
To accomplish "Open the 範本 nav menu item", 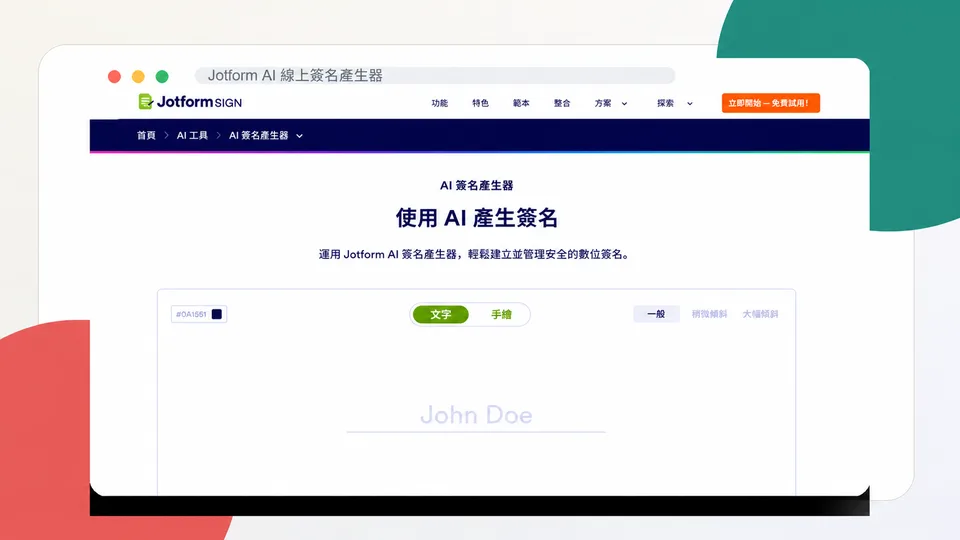I will 521,103.
